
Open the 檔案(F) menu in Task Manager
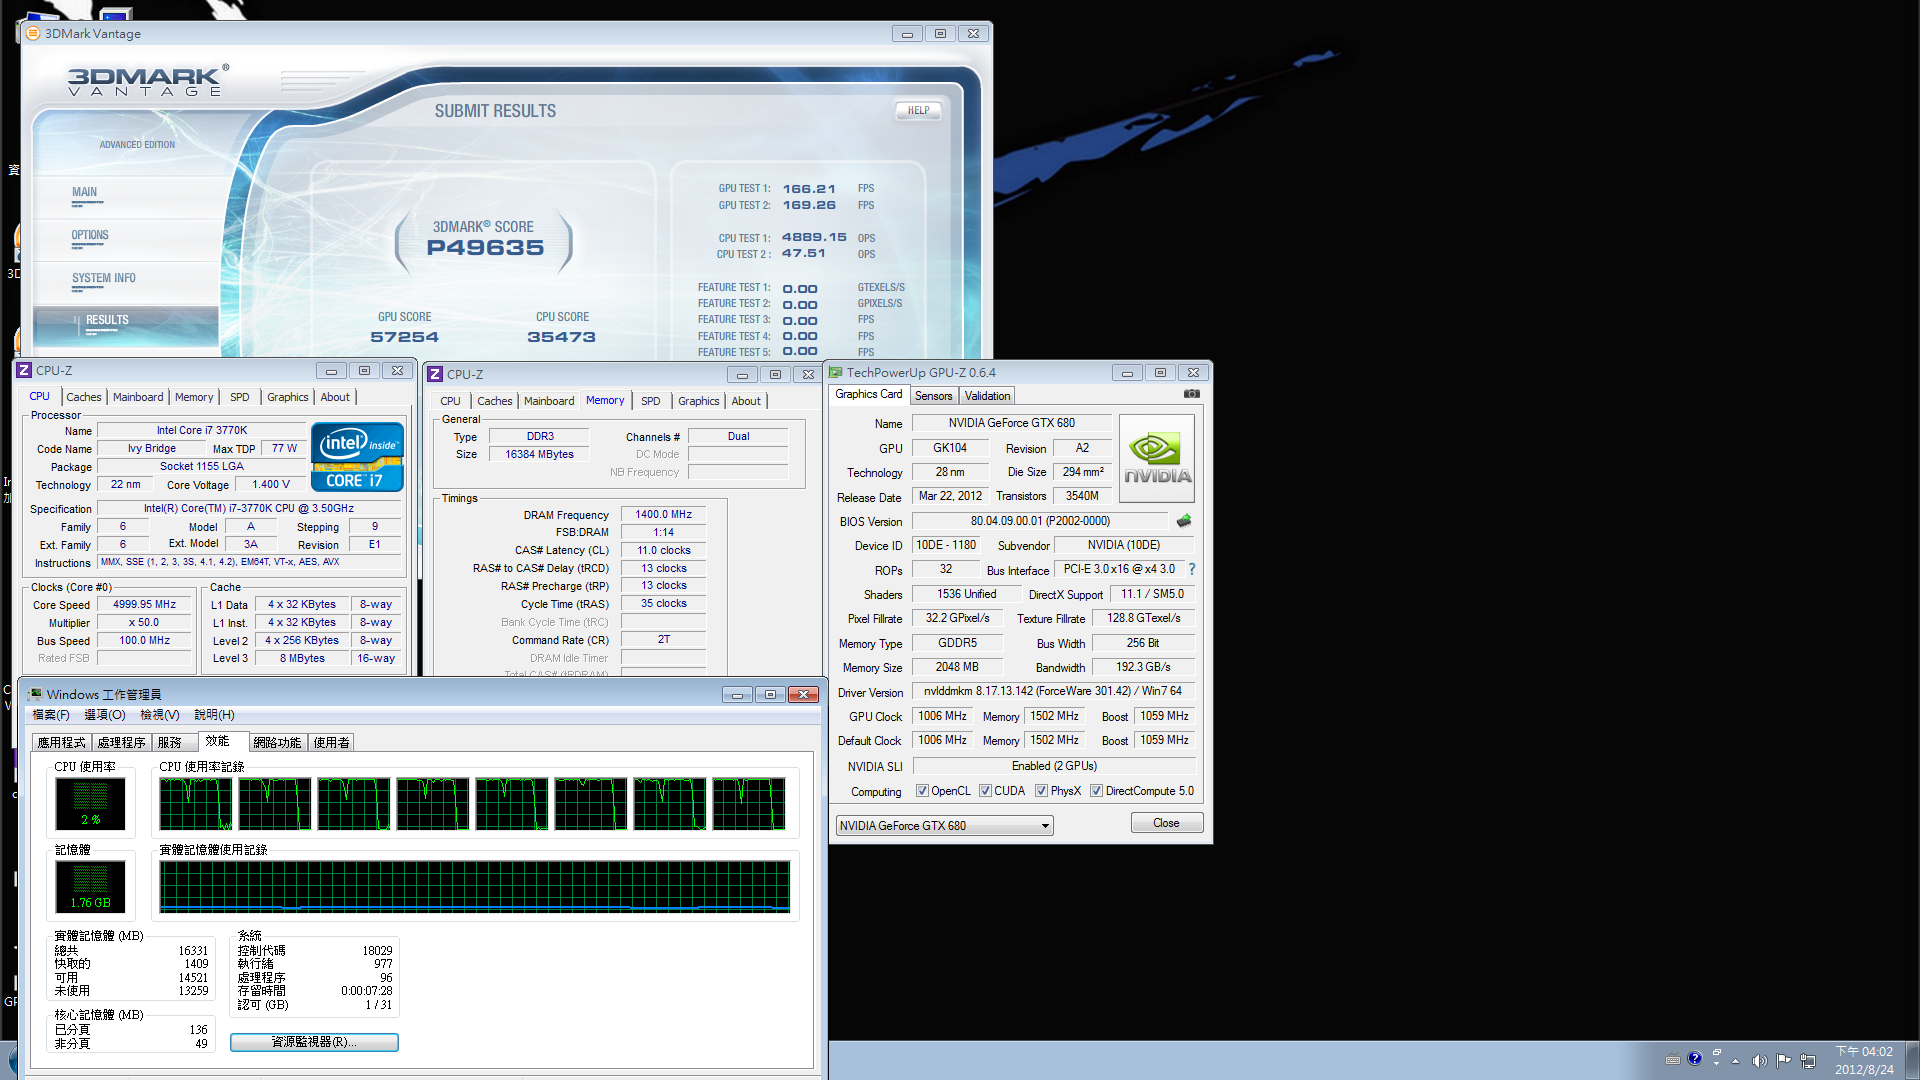51,715
